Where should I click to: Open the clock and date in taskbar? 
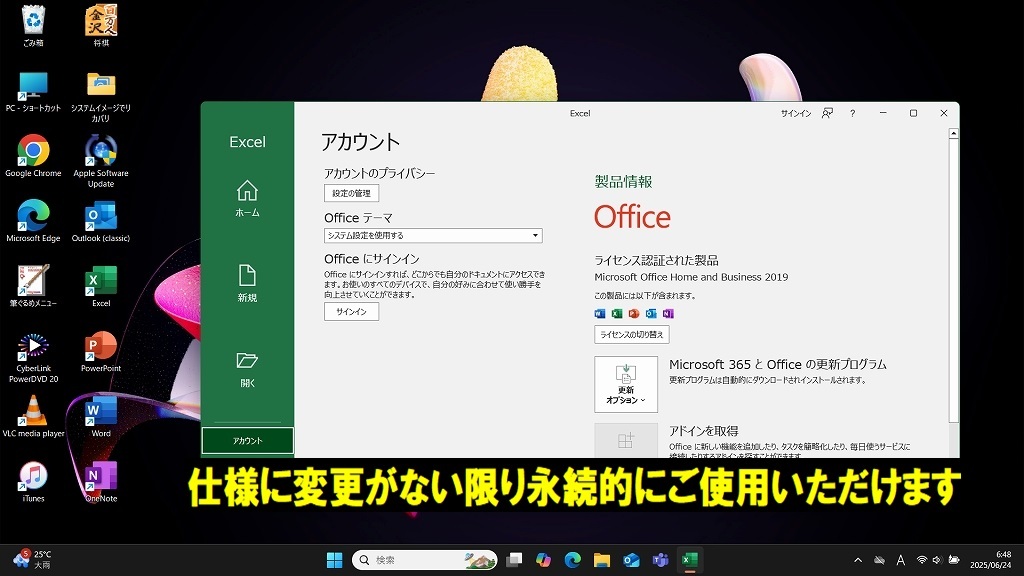pos(991,560)
